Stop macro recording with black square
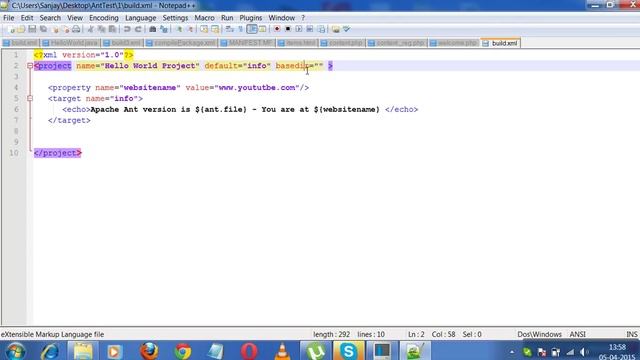640x360 pixels. click(288, 29)
